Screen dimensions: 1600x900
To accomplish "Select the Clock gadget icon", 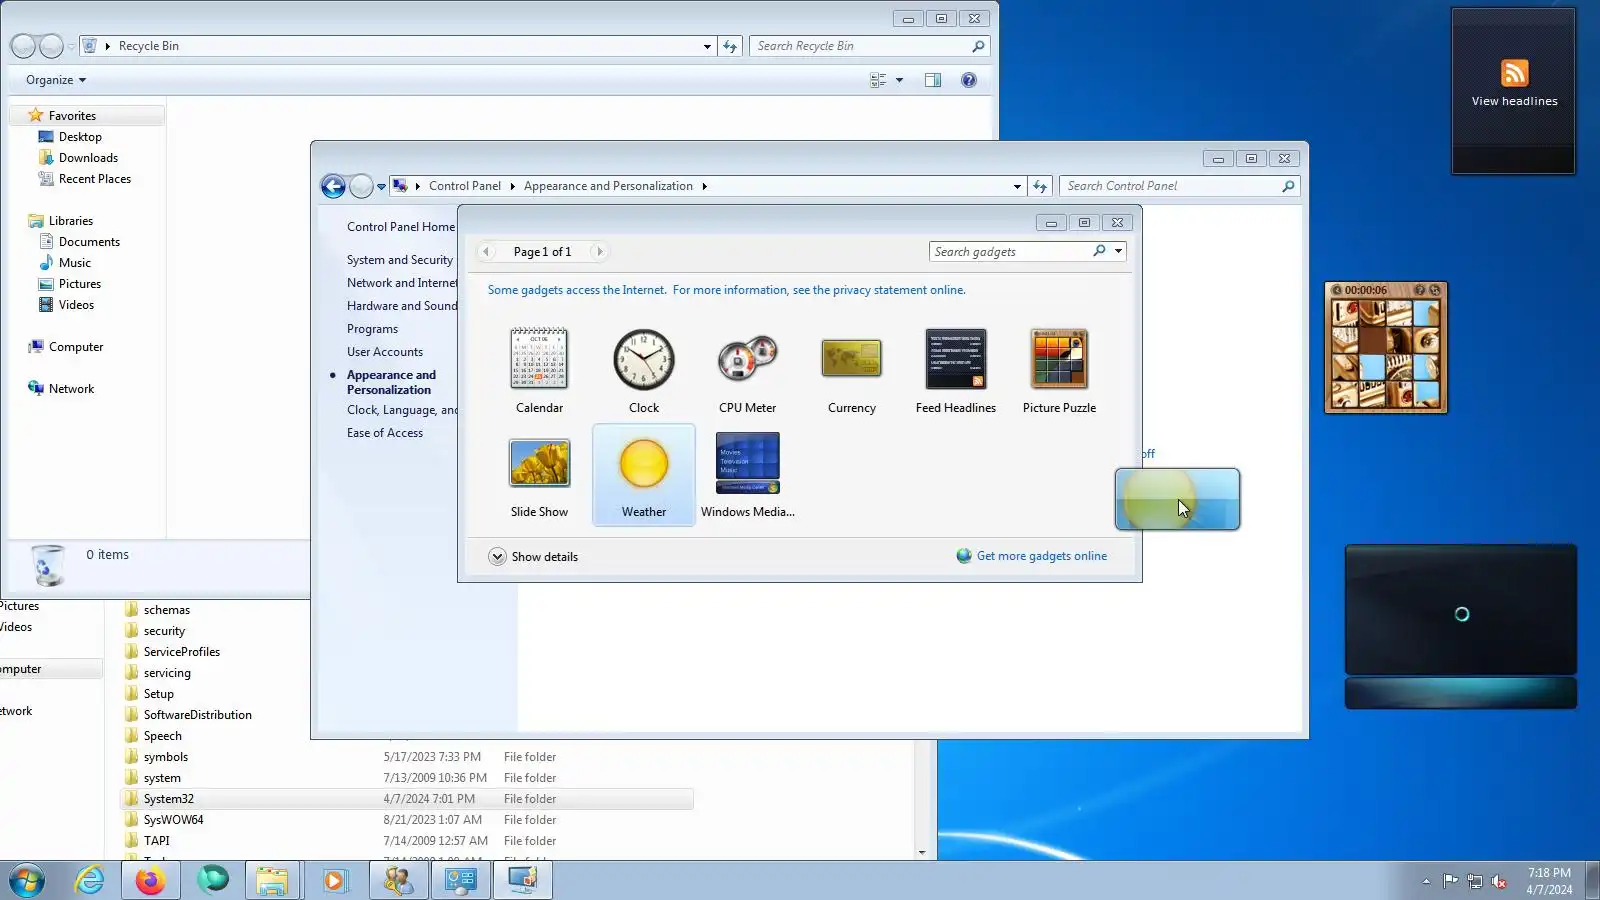I will click(x=644, y=360).
